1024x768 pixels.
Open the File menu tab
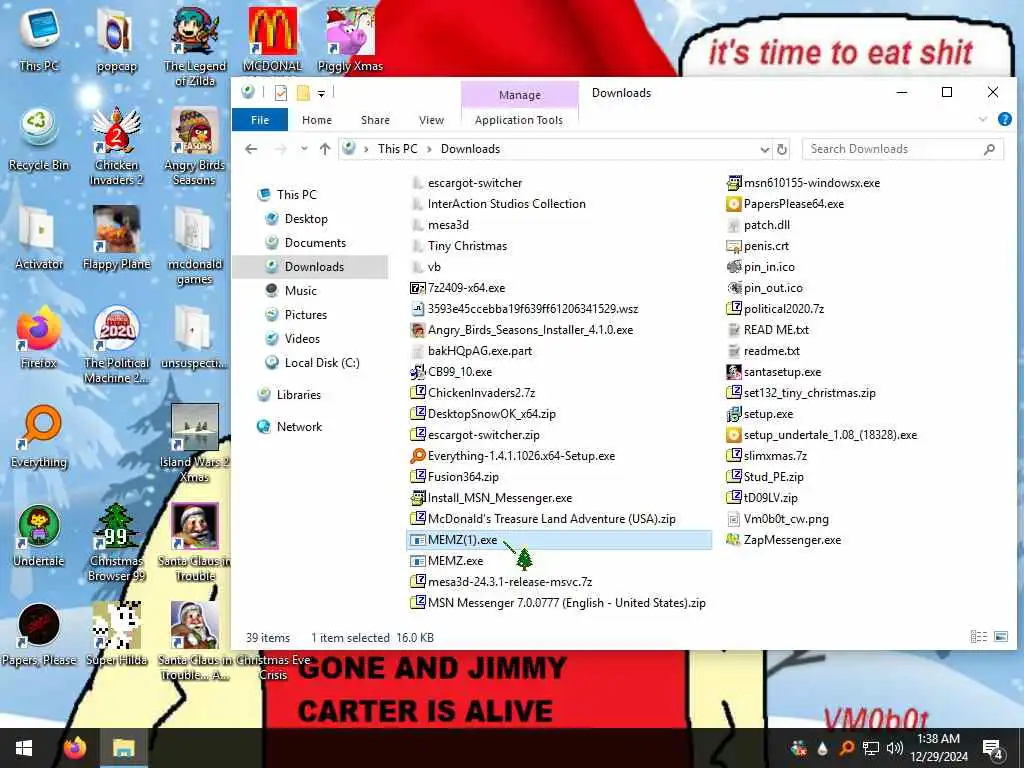260,120
